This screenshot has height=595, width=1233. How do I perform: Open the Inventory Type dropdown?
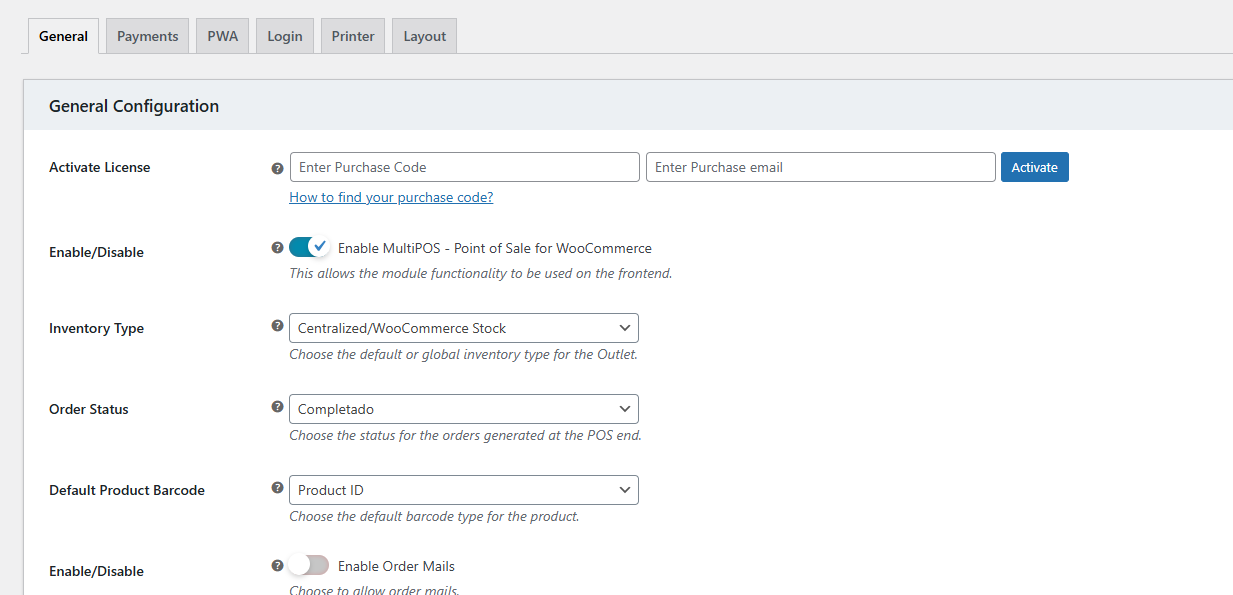pyautogui.click(x=464, y=328)
